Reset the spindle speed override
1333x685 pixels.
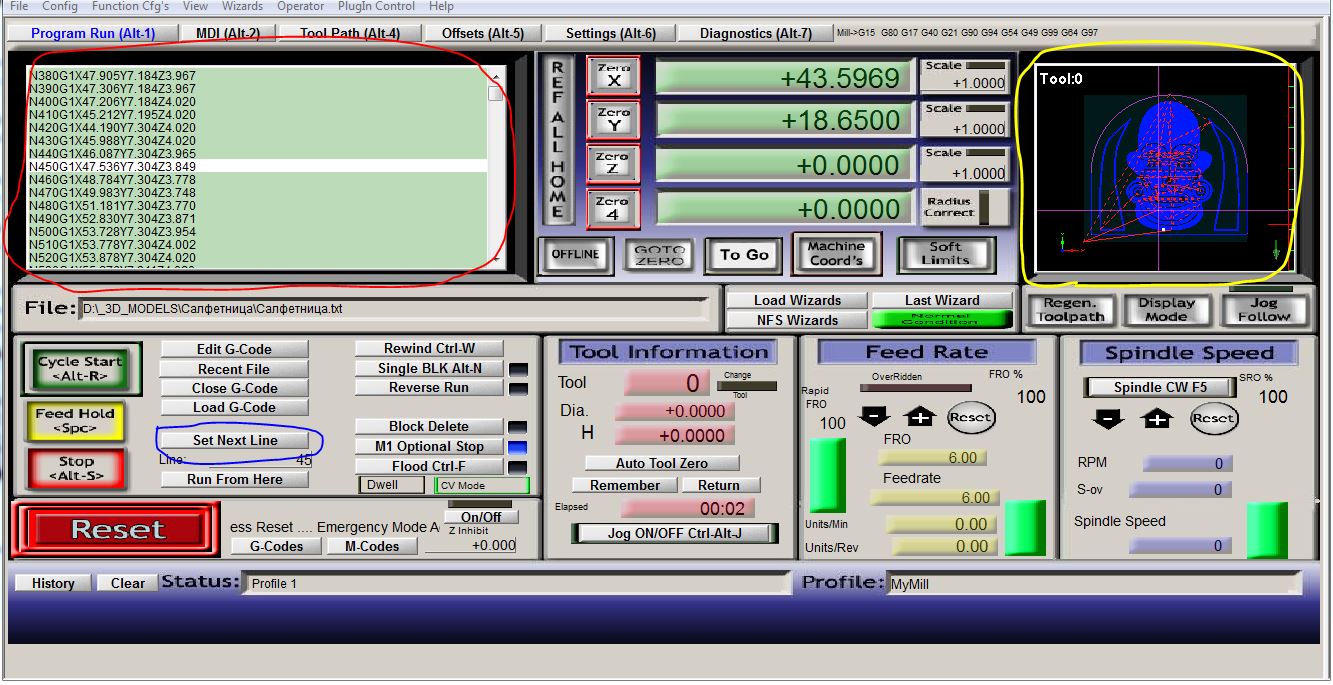coord(1213,419)
